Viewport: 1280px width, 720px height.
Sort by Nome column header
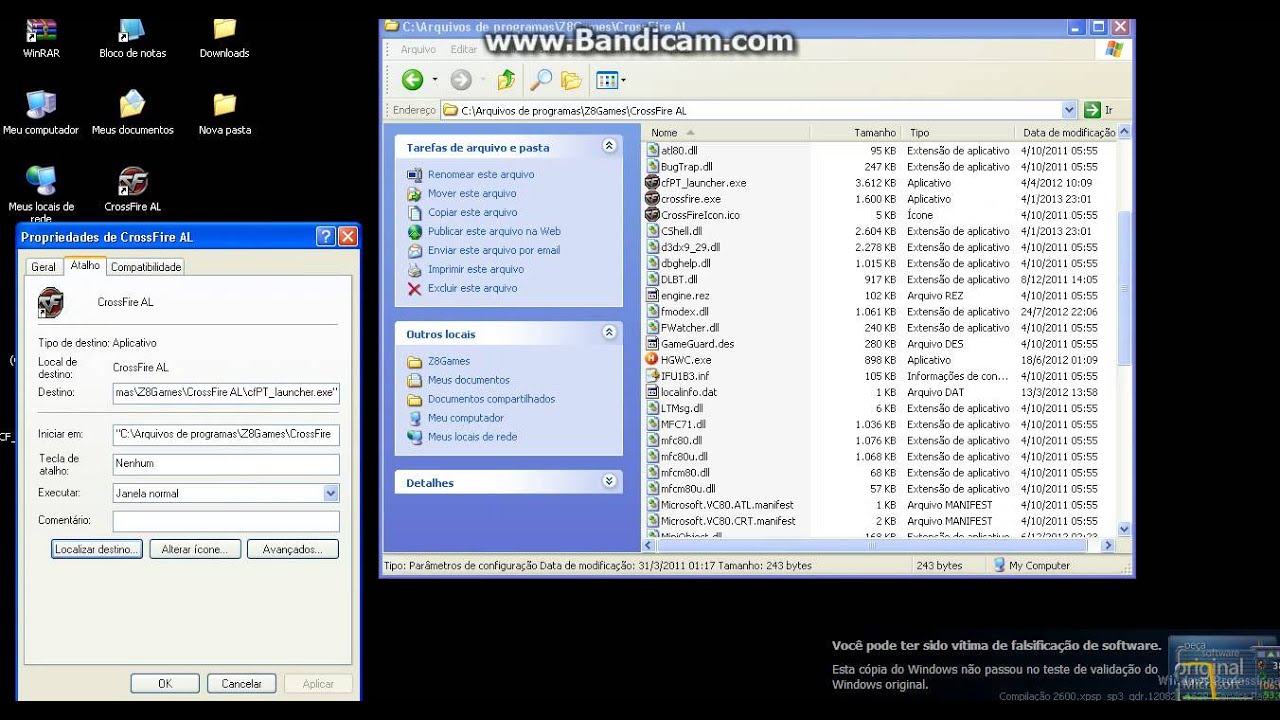pyautogui.click(x=726, y=132)
